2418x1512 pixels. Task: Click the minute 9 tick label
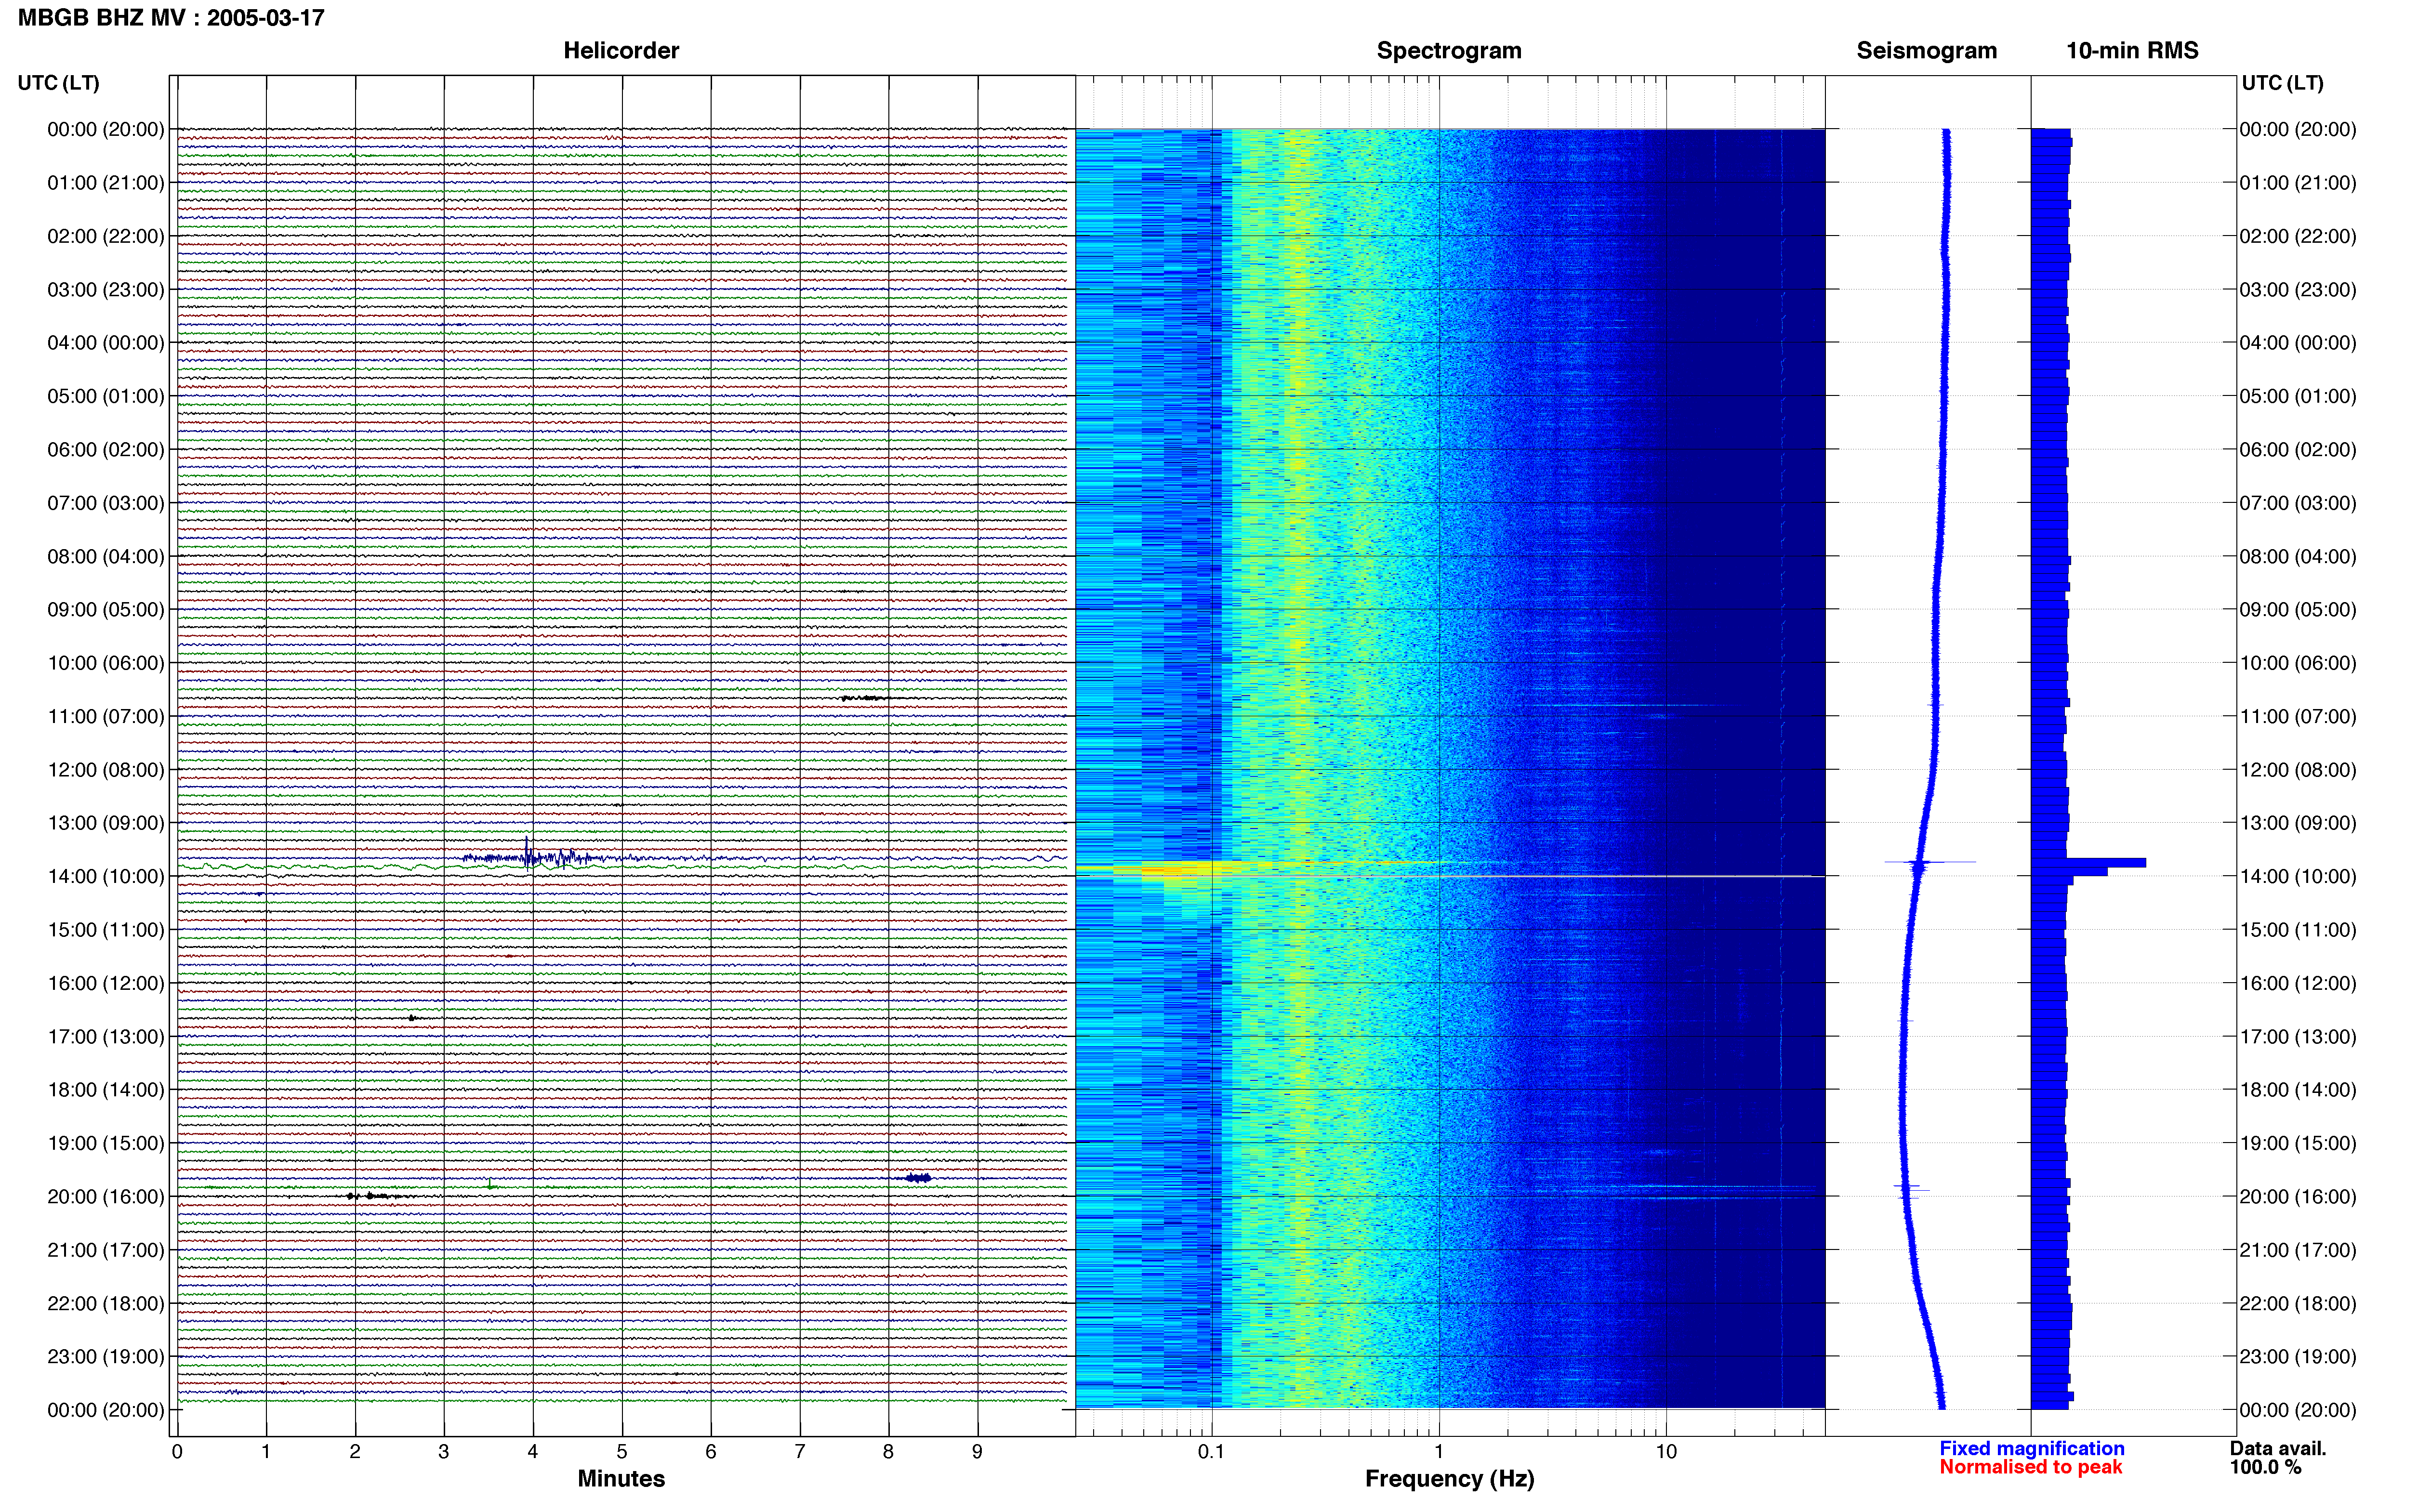[977, 1452]
